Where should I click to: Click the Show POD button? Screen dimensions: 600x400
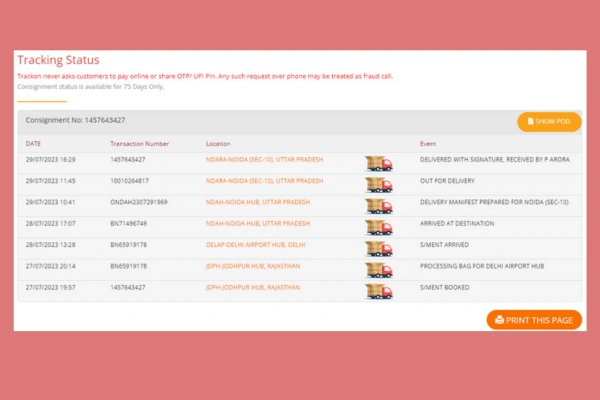549,121
